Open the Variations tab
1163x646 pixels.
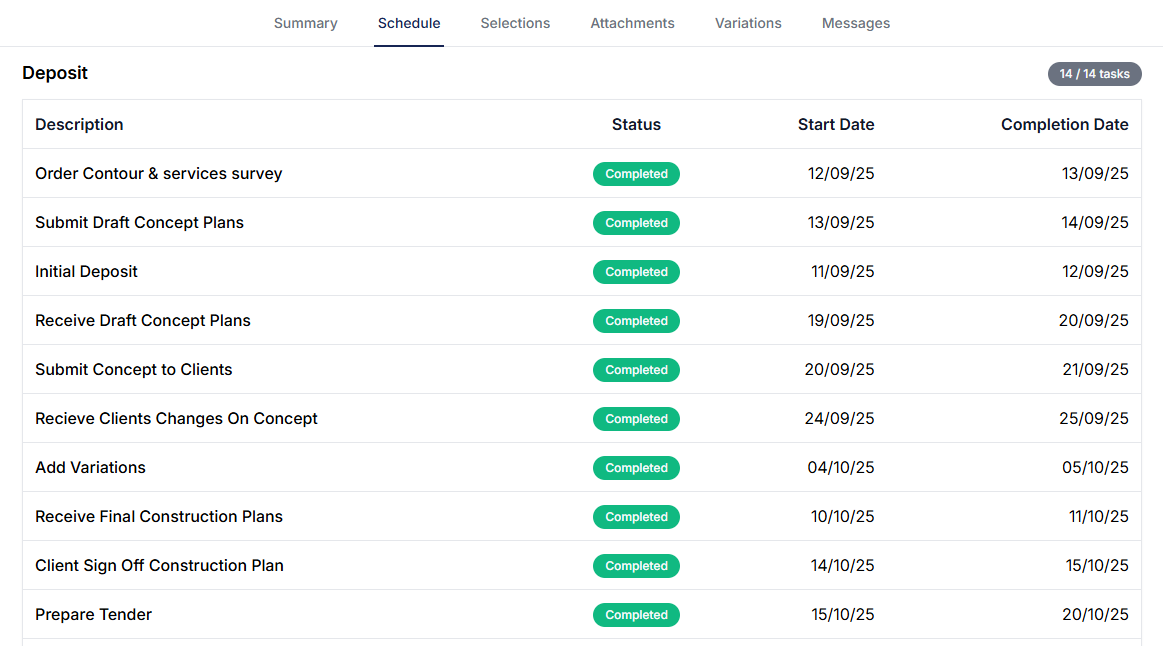click(x=748, y=23)
